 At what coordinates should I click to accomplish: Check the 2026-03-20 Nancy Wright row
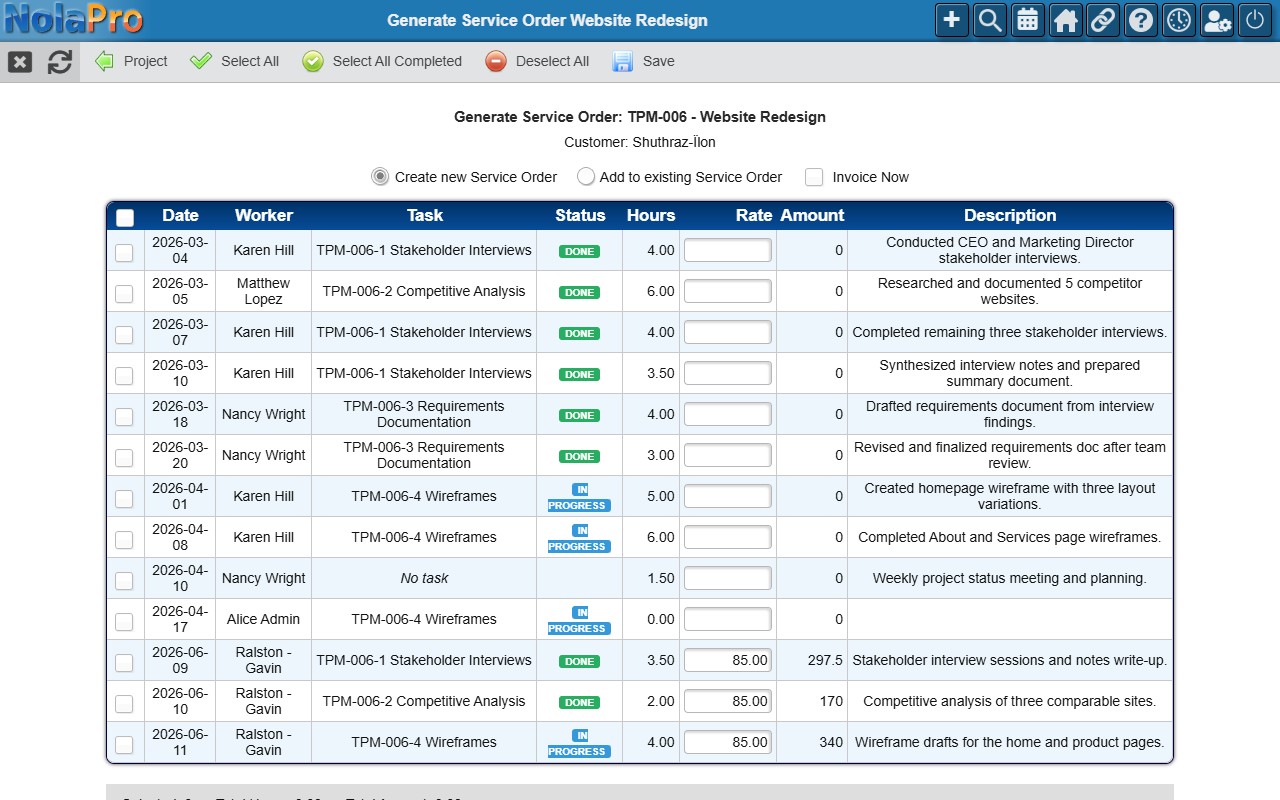click(124, 458)
